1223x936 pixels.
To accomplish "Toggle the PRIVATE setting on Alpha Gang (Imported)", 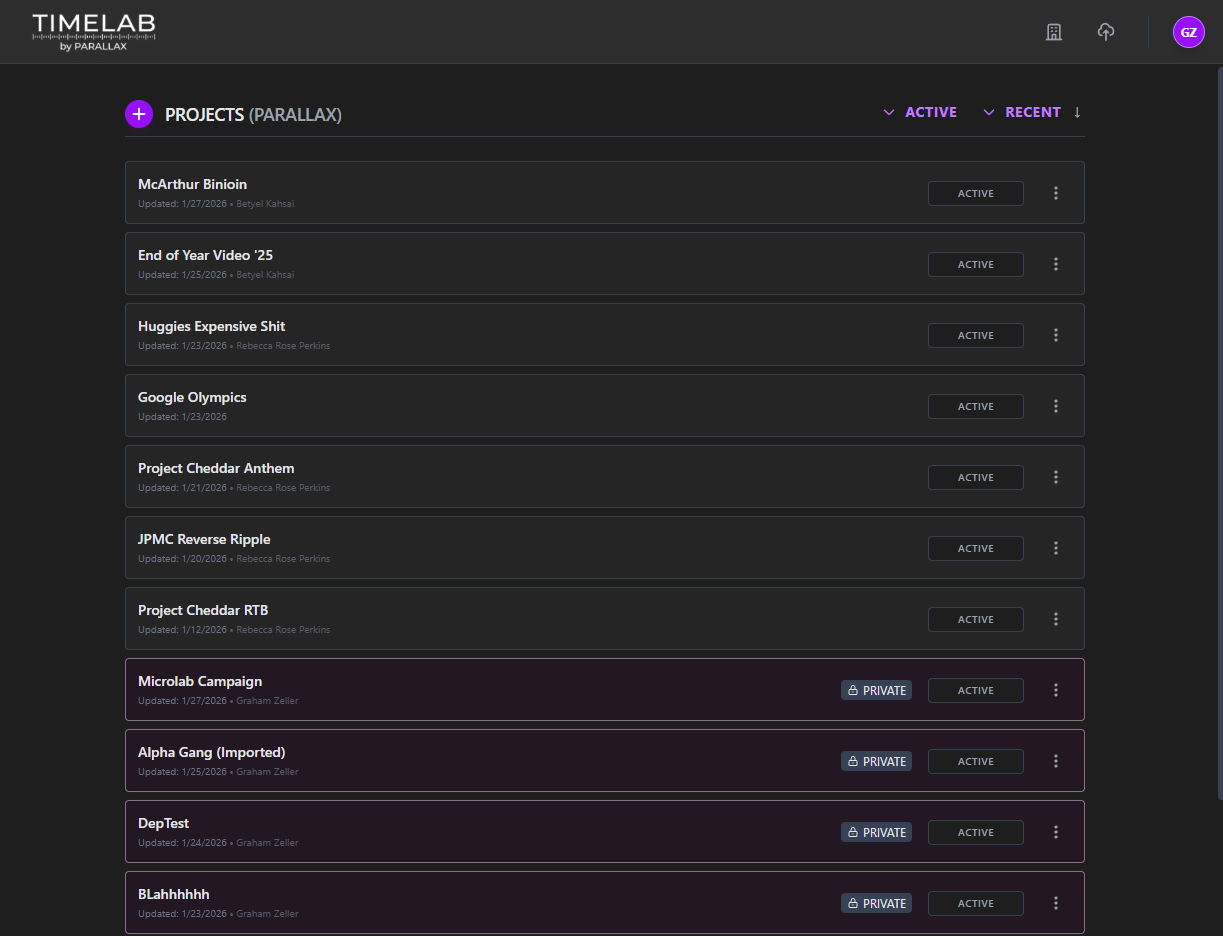I will (876, 761).
